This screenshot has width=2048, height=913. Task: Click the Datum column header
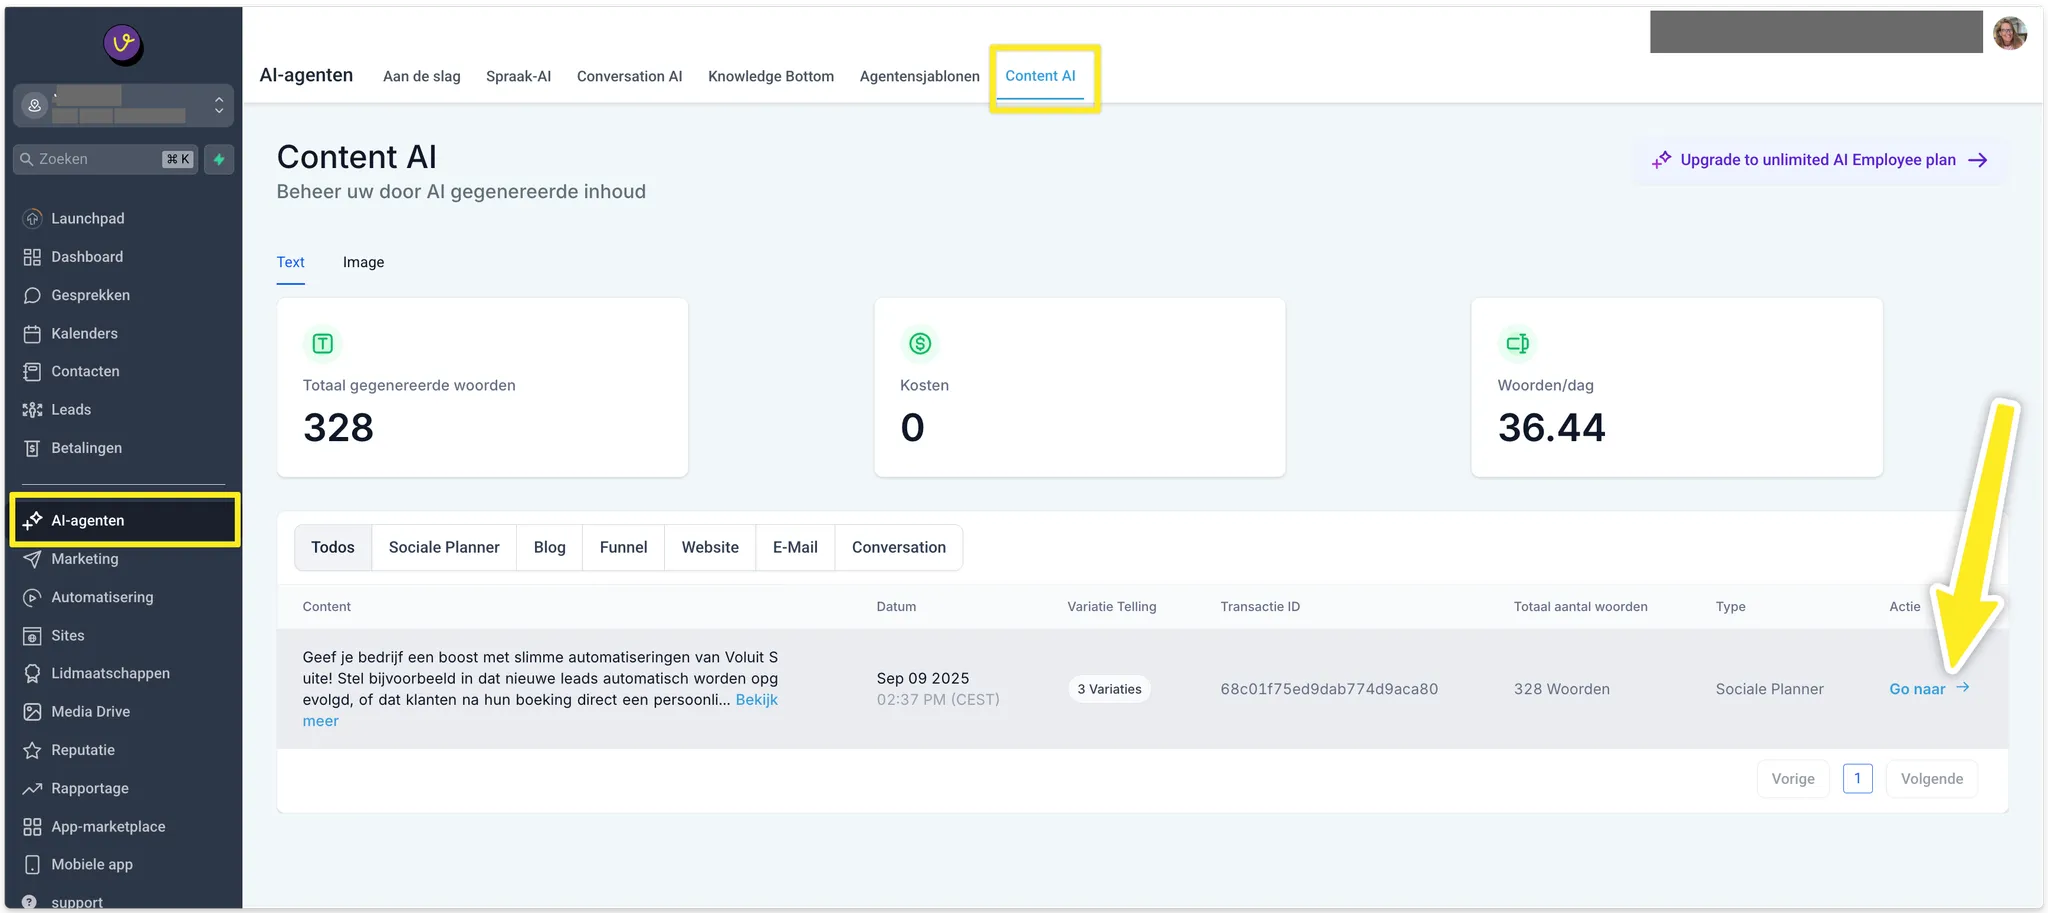click(896, 606)
